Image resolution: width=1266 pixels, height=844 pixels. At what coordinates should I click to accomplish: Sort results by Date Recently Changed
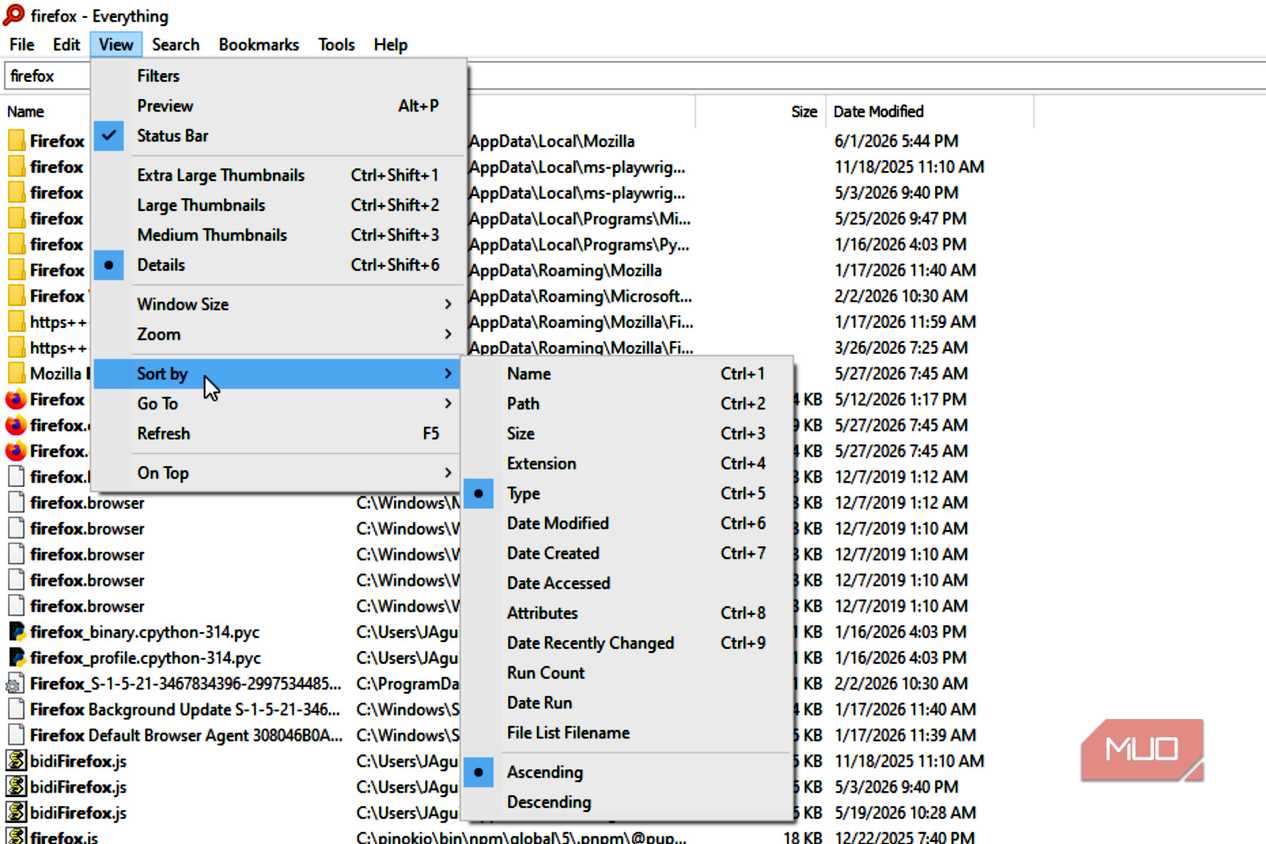[x=627, y=643]
